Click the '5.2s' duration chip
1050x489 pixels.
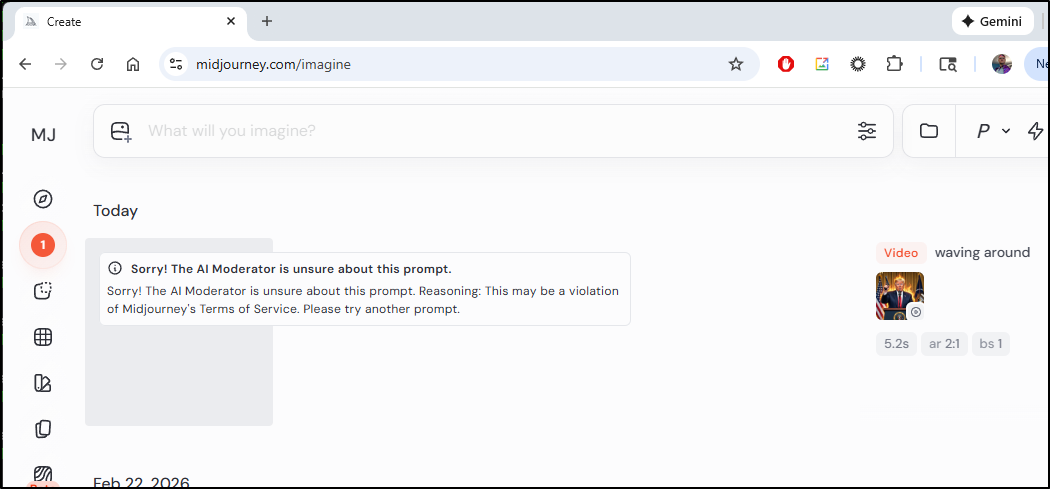point(896,344)
